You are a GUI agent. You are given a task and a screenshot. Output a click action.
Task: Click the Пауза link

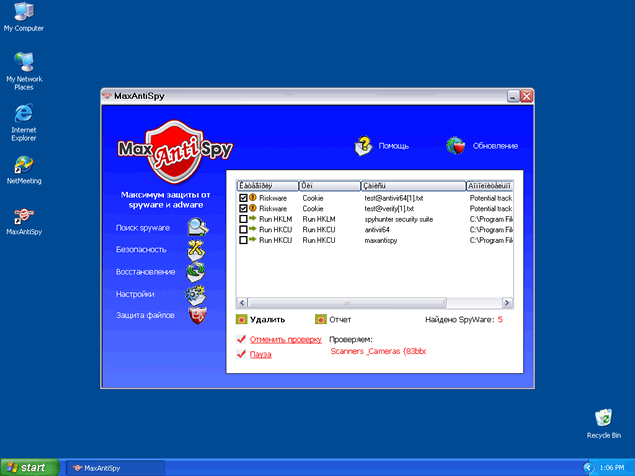pyautogui.click(x=259, y=354)
